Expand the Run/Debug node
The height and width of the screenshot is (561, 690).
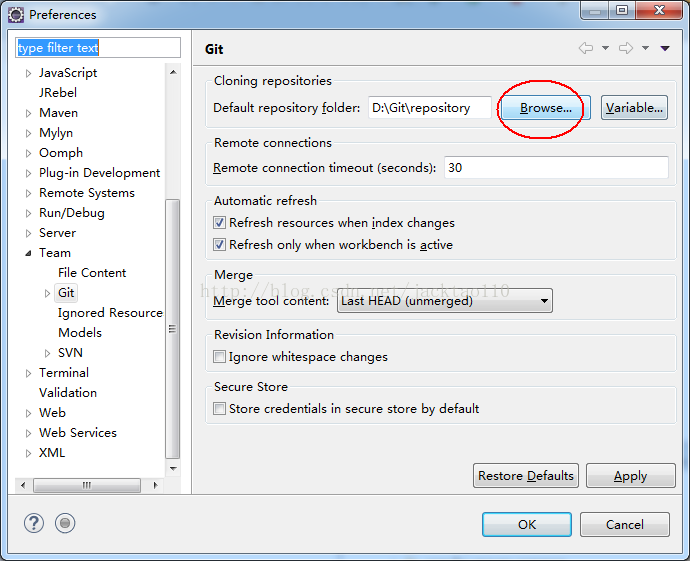[x=29, y=213]
